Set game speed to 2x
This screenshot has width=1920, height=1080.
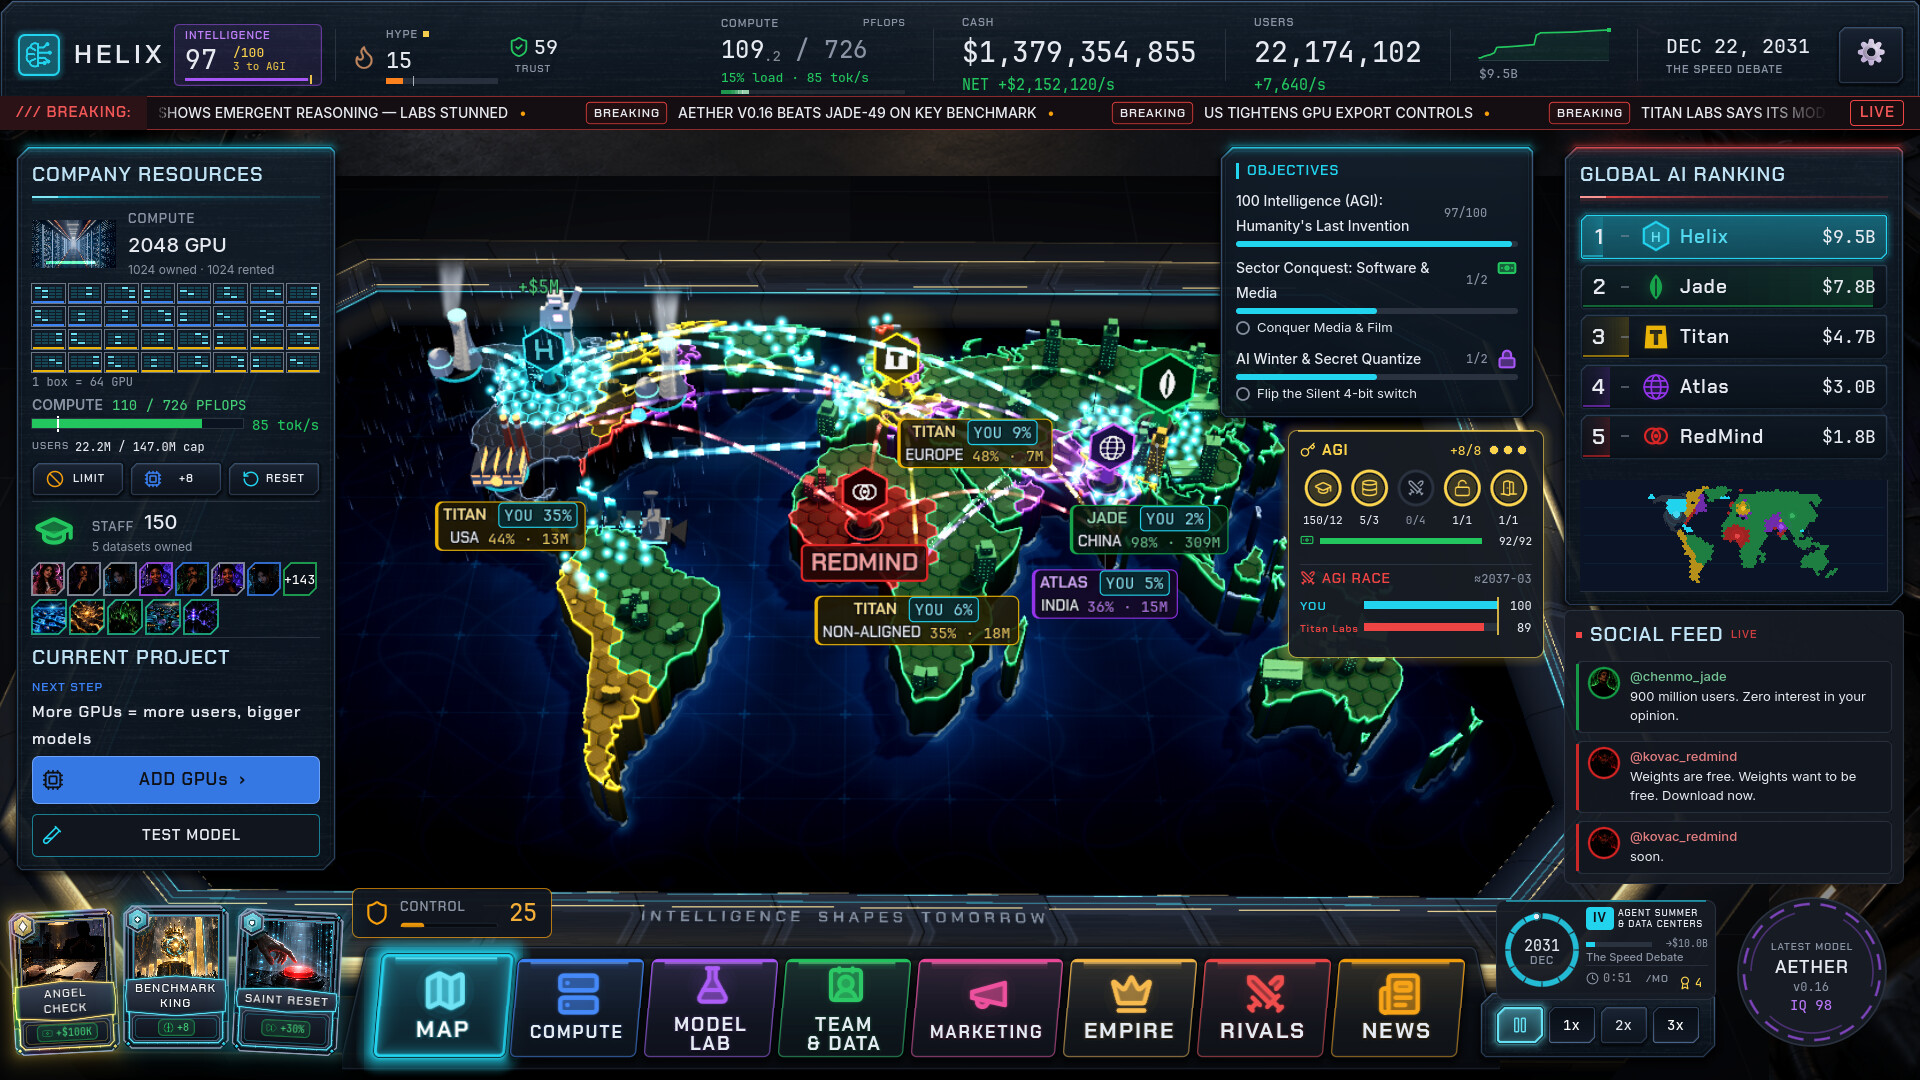coord(1623,1025)
